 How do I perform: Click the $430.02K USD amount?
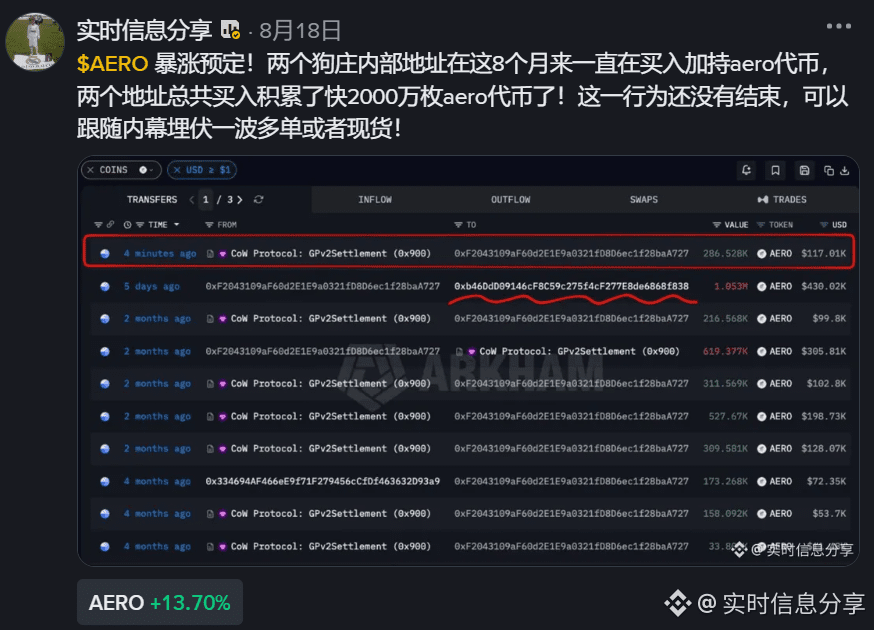[824, 287]
